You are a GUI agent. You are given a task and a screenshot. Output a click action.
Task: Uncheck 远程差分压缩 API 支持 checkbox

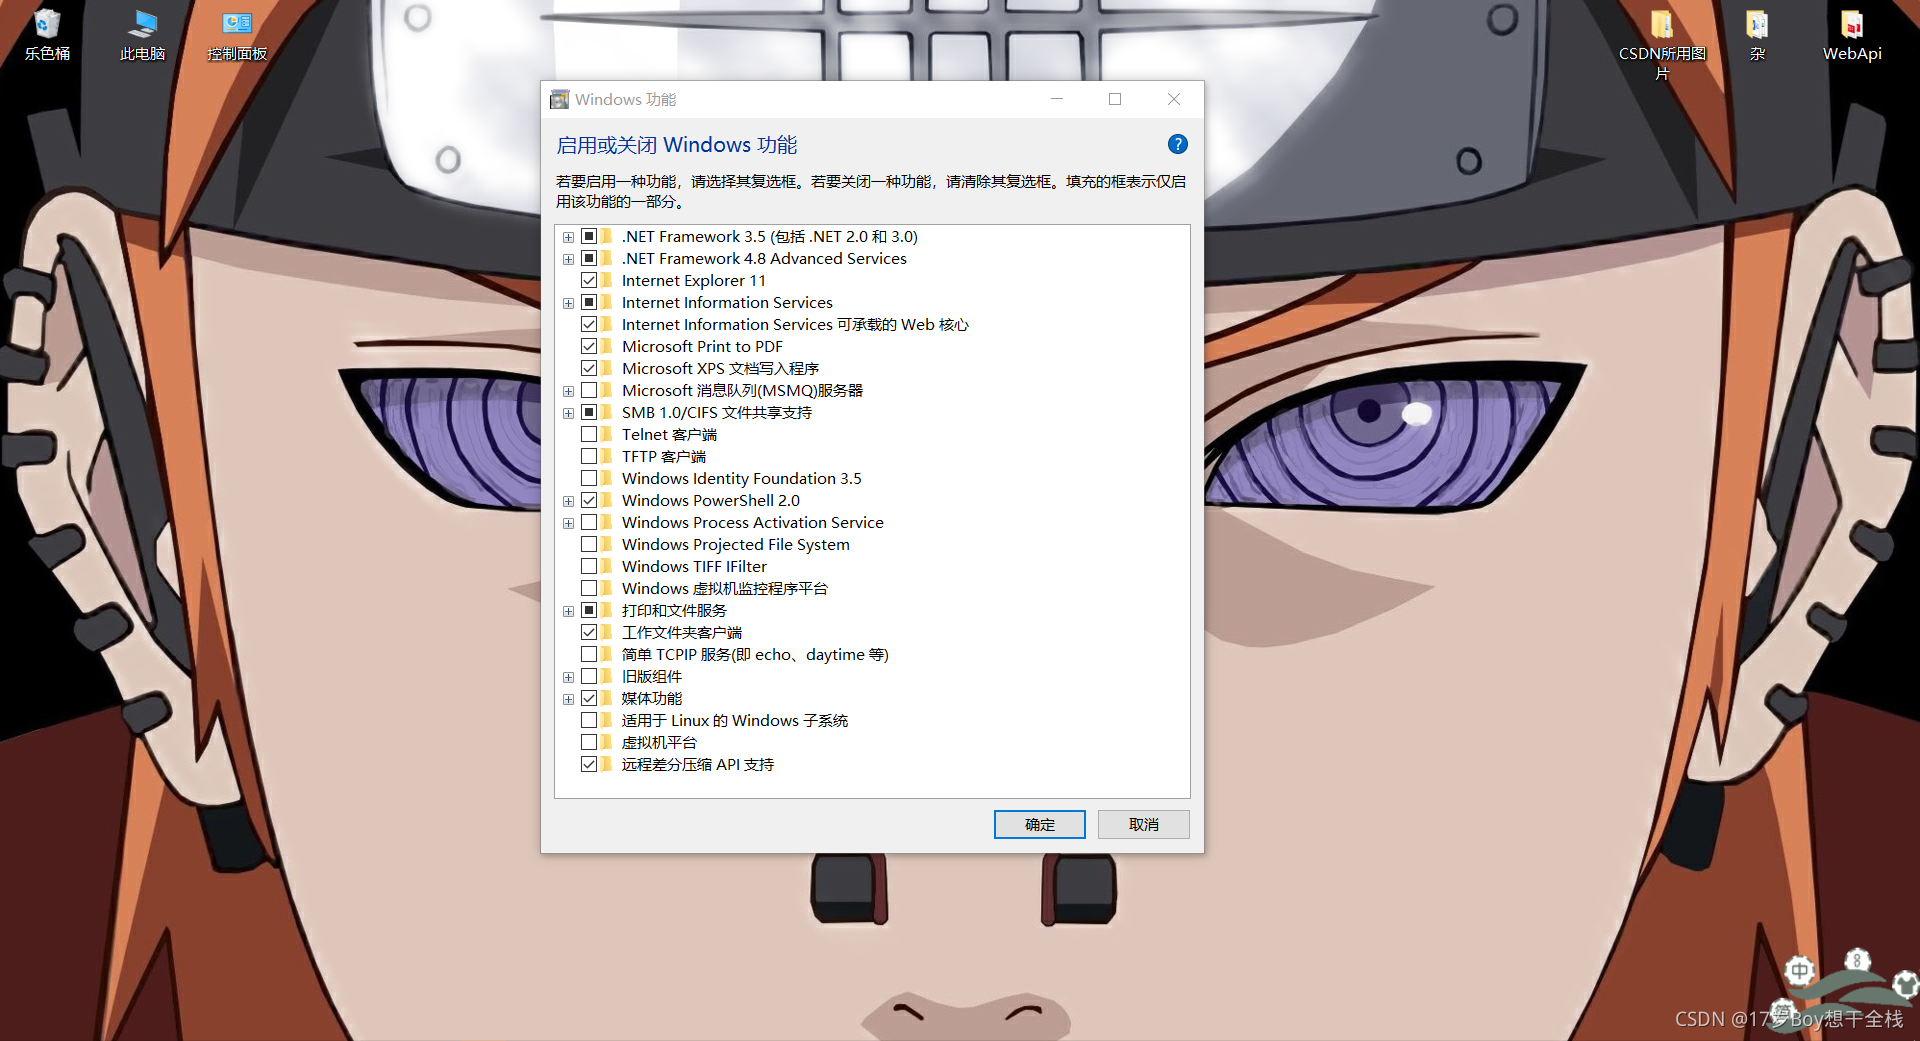[x=589, y=764]
